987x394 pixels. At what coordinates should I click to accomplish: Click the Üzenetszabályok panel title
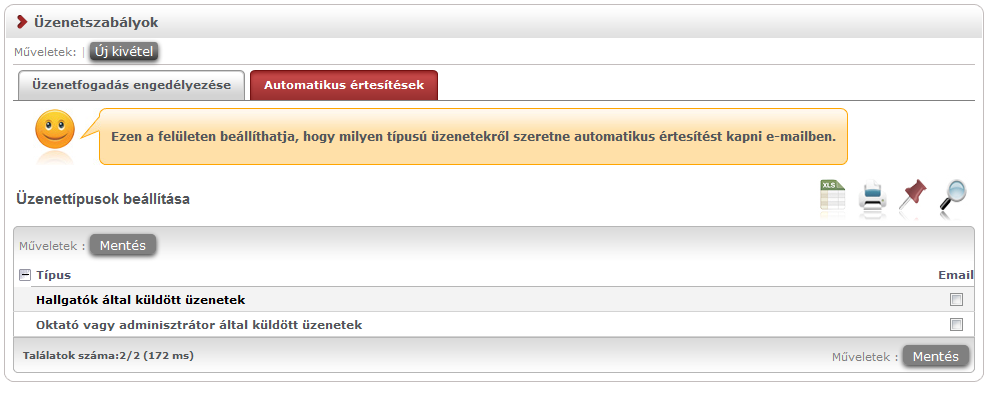click(96, 23)
